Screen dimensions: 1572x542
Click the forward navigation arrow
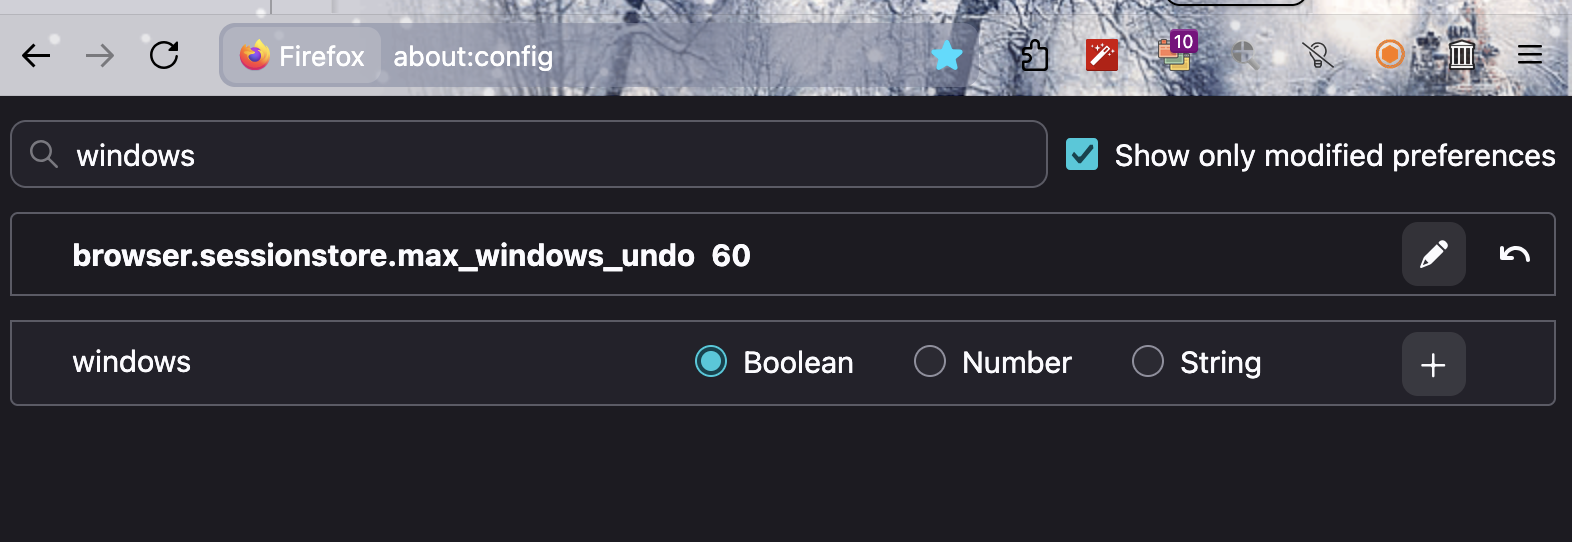[x=100, y=56]
